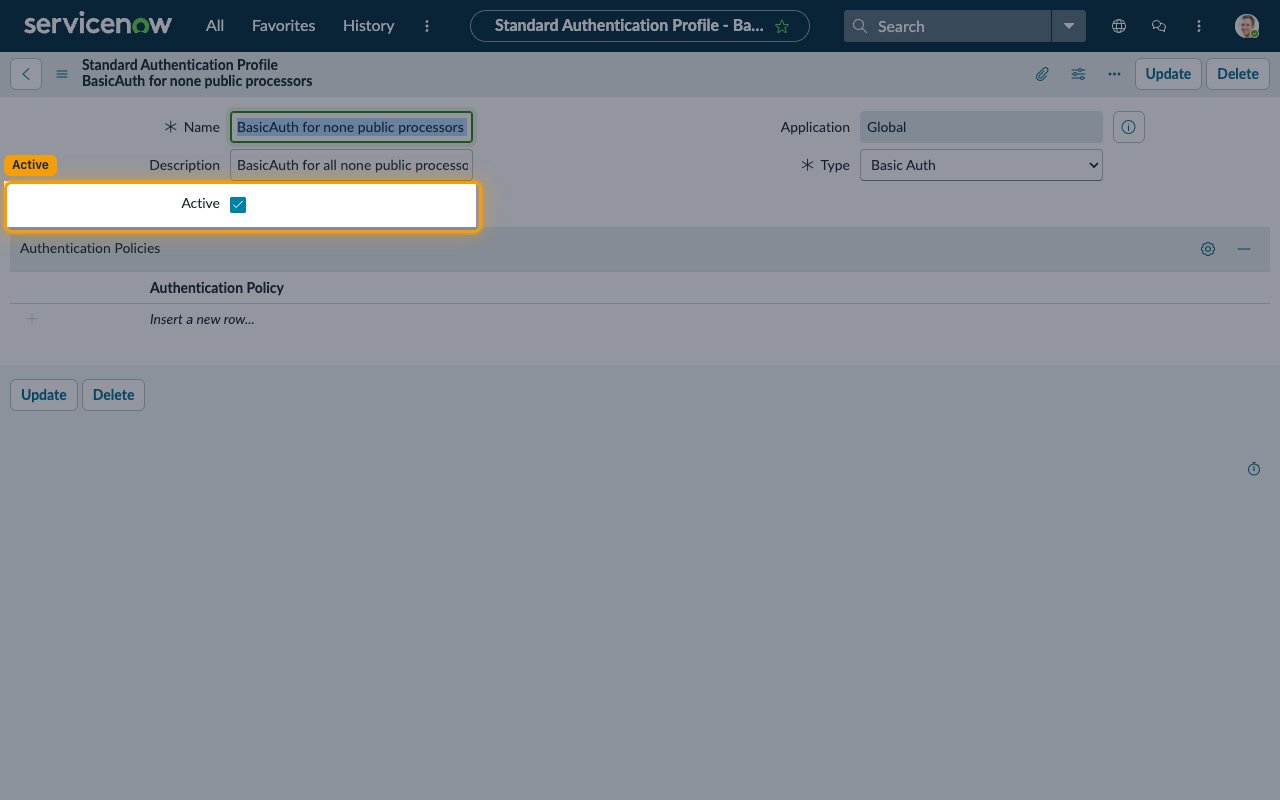Click Insert a new row
This screenshot has width=1280, height=800.
pos(202,320)
